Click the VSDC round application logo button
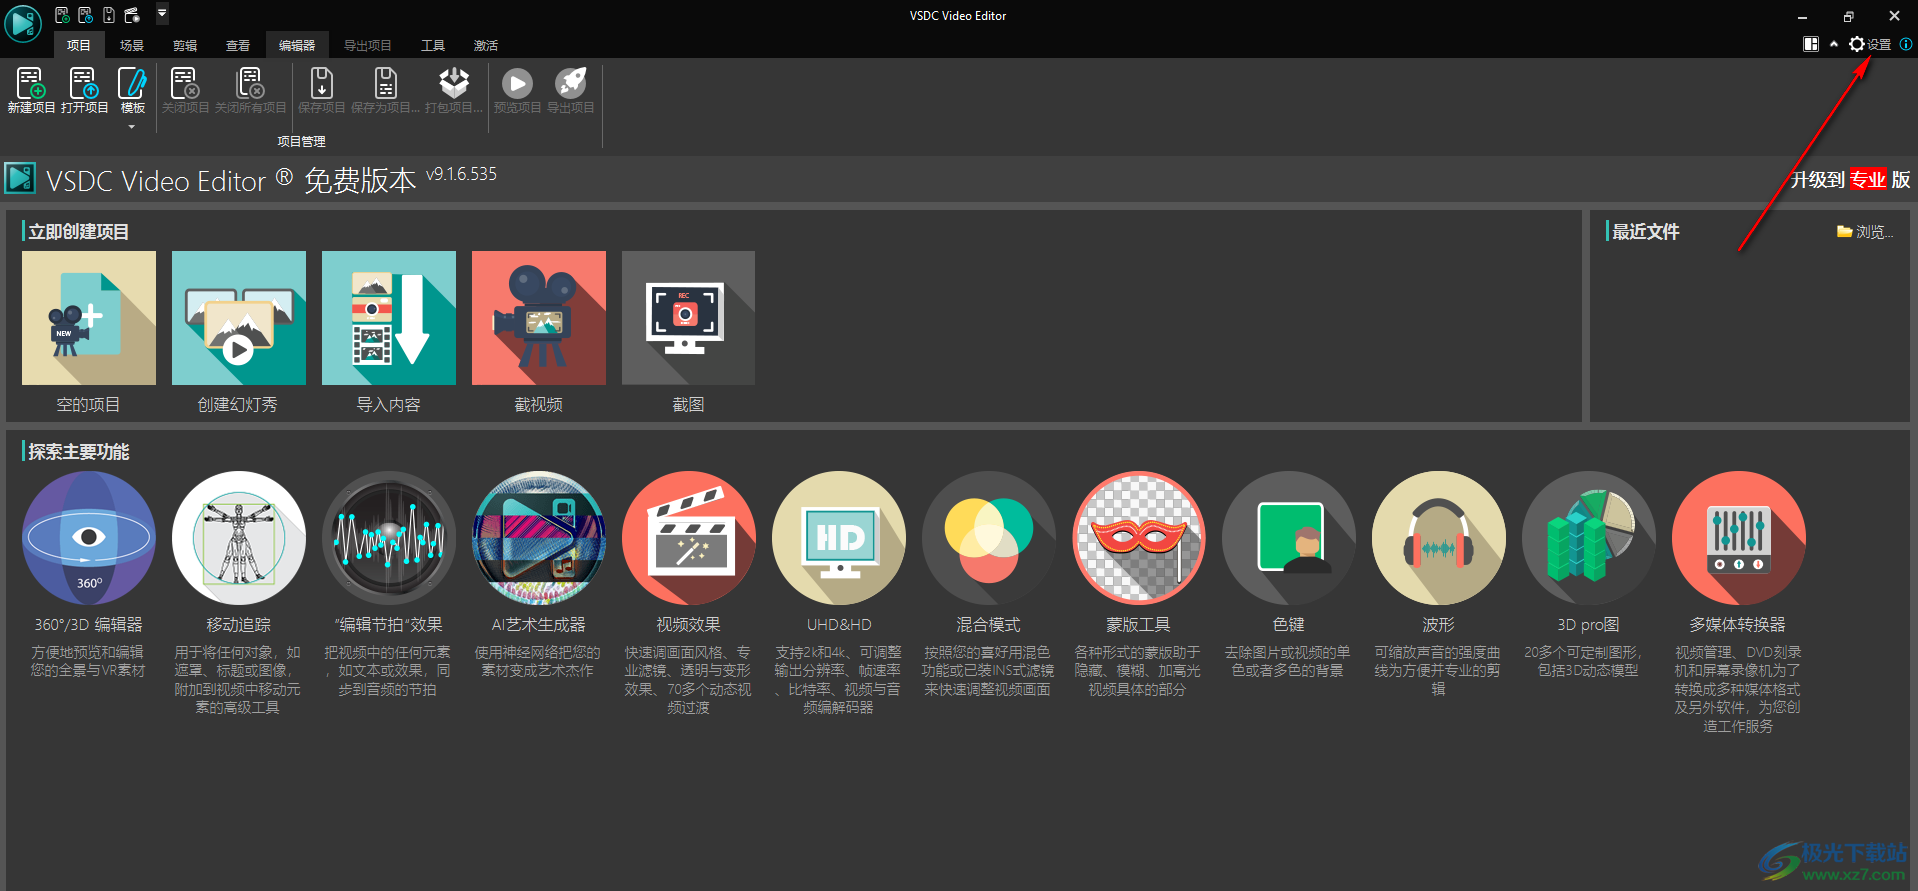Image resolution: width=1918 pixels, height=891 pixels. pos(22,22)
